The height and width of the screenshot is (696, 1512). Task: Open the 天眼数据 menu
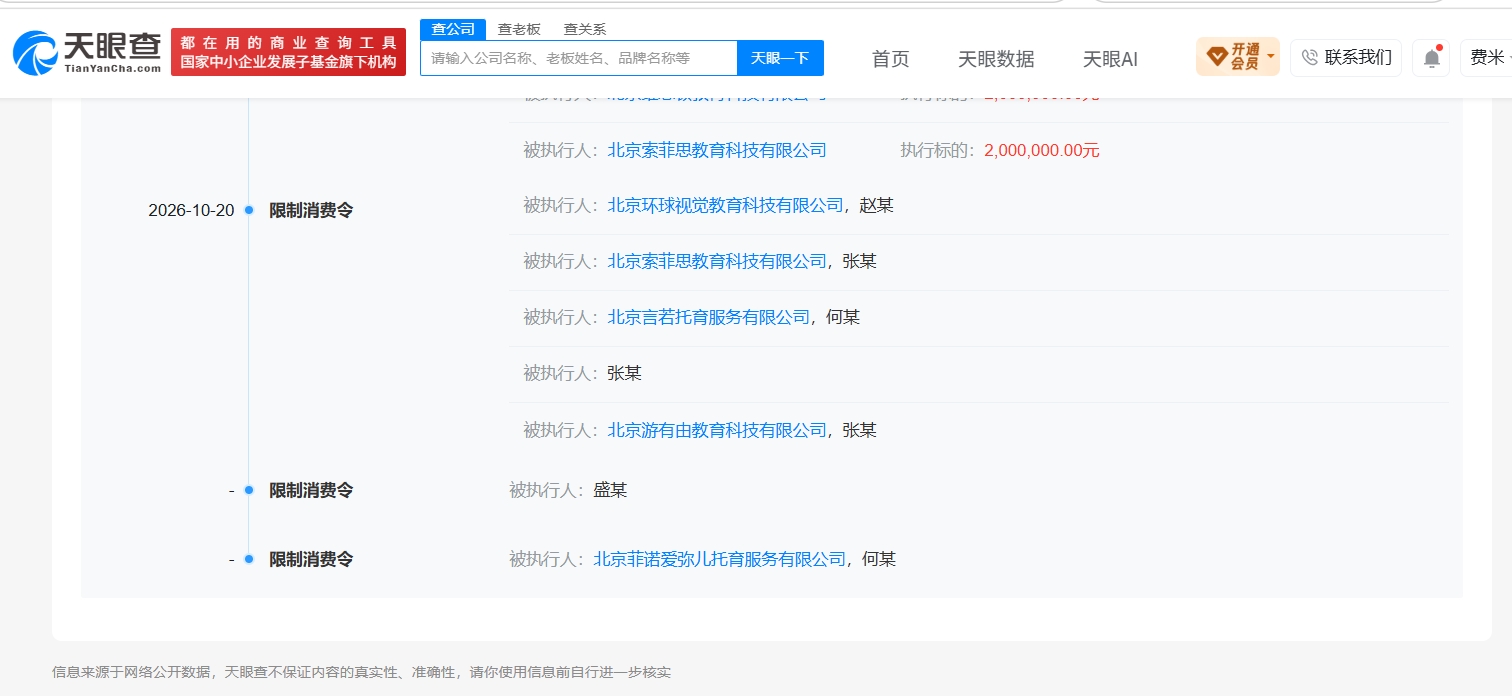[996, 59]
